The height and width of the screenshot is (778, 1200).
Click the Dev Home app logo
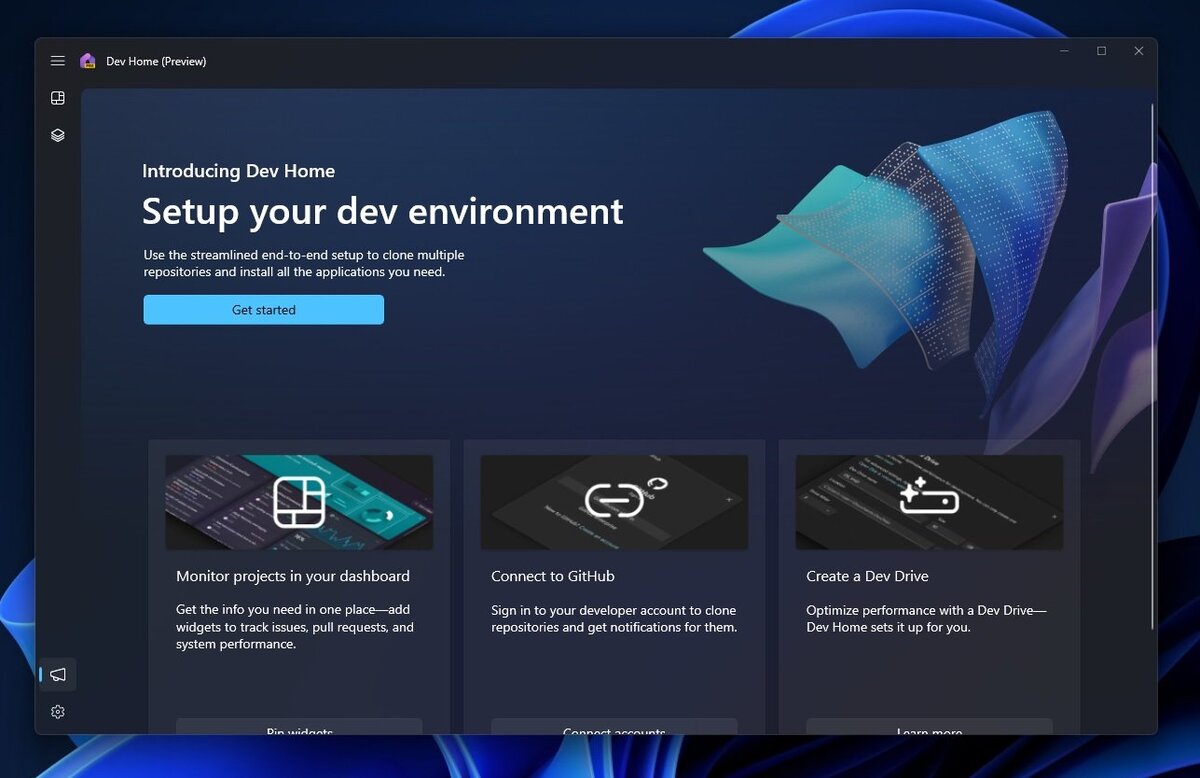pos(88,61)
